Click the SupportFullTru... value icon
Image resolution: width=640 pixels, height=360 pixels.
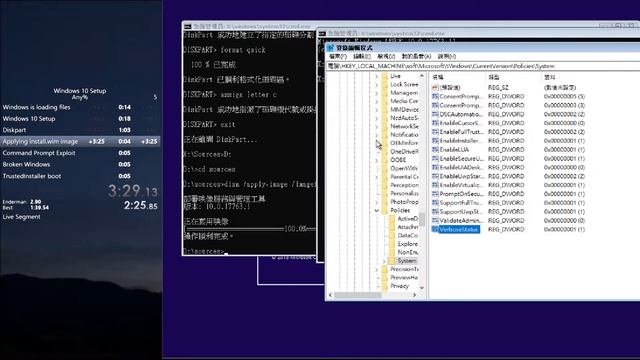435,203
